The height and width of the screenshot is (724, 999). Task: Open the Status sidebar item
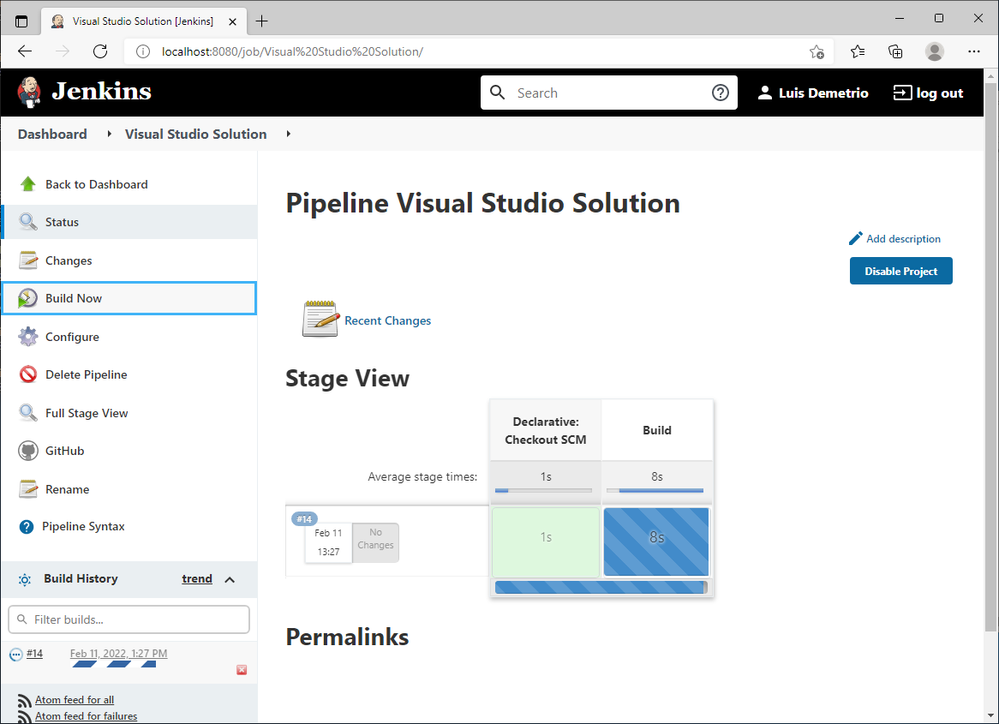click(x=130, y=222)
